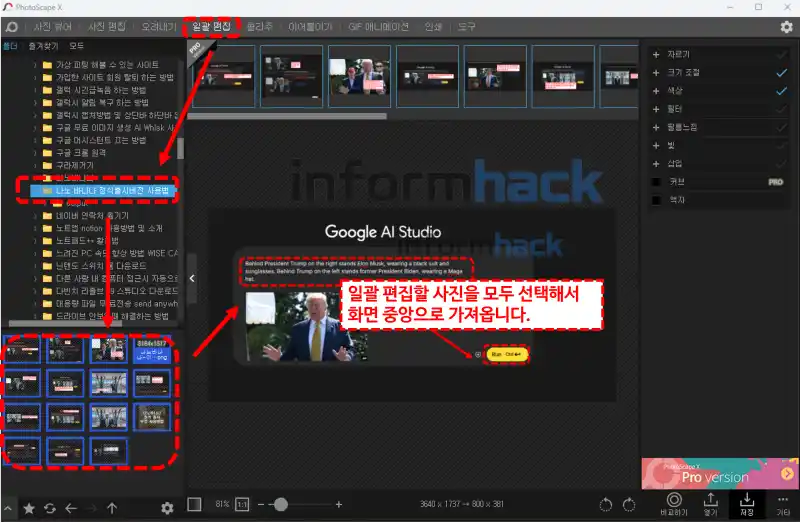Open the GIF 애니메이션 tab
The image size is (800, 522).
tap(379, 27)
